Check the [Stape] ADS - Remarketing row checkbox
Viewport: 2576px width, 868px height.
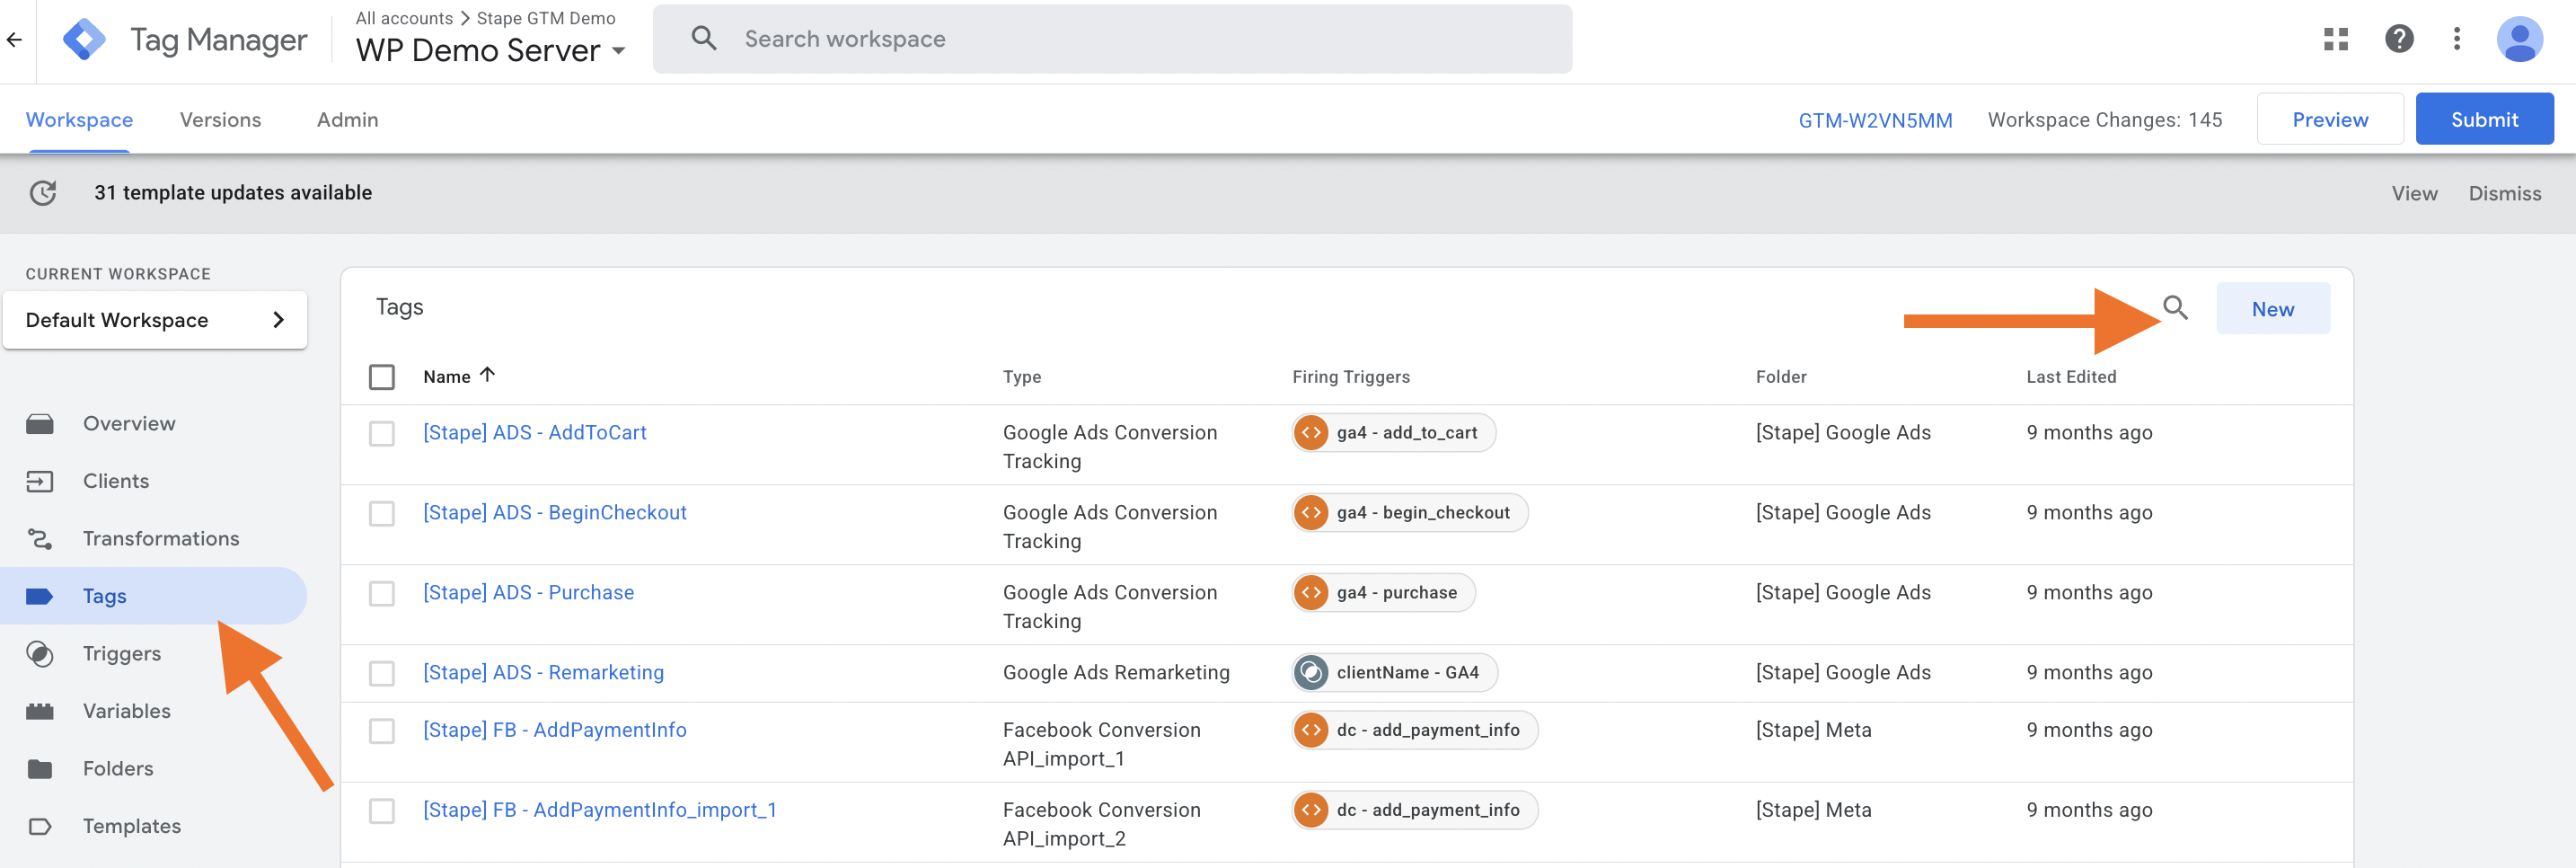(x=382, y=673)
